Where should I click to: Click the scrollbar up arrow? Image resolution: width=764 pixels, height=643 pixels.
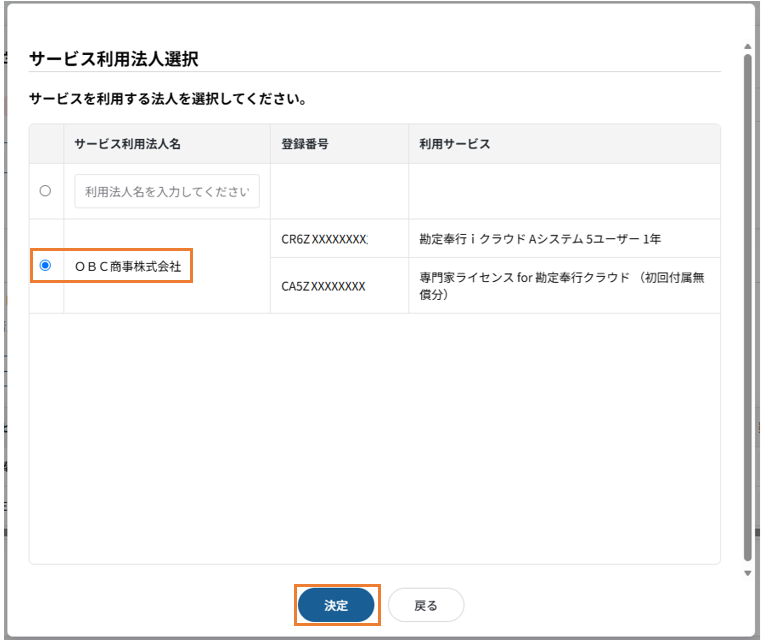point(747,46)
